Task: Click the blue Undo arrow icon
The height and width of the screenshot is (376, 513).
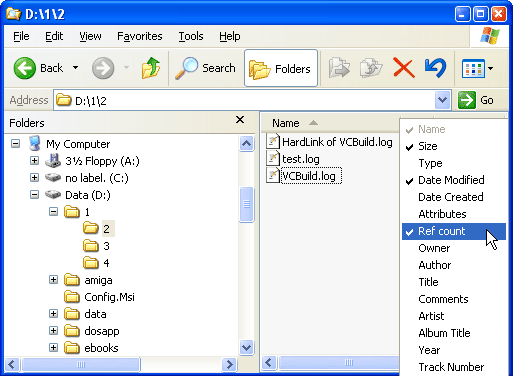Action: click(435, 68)
